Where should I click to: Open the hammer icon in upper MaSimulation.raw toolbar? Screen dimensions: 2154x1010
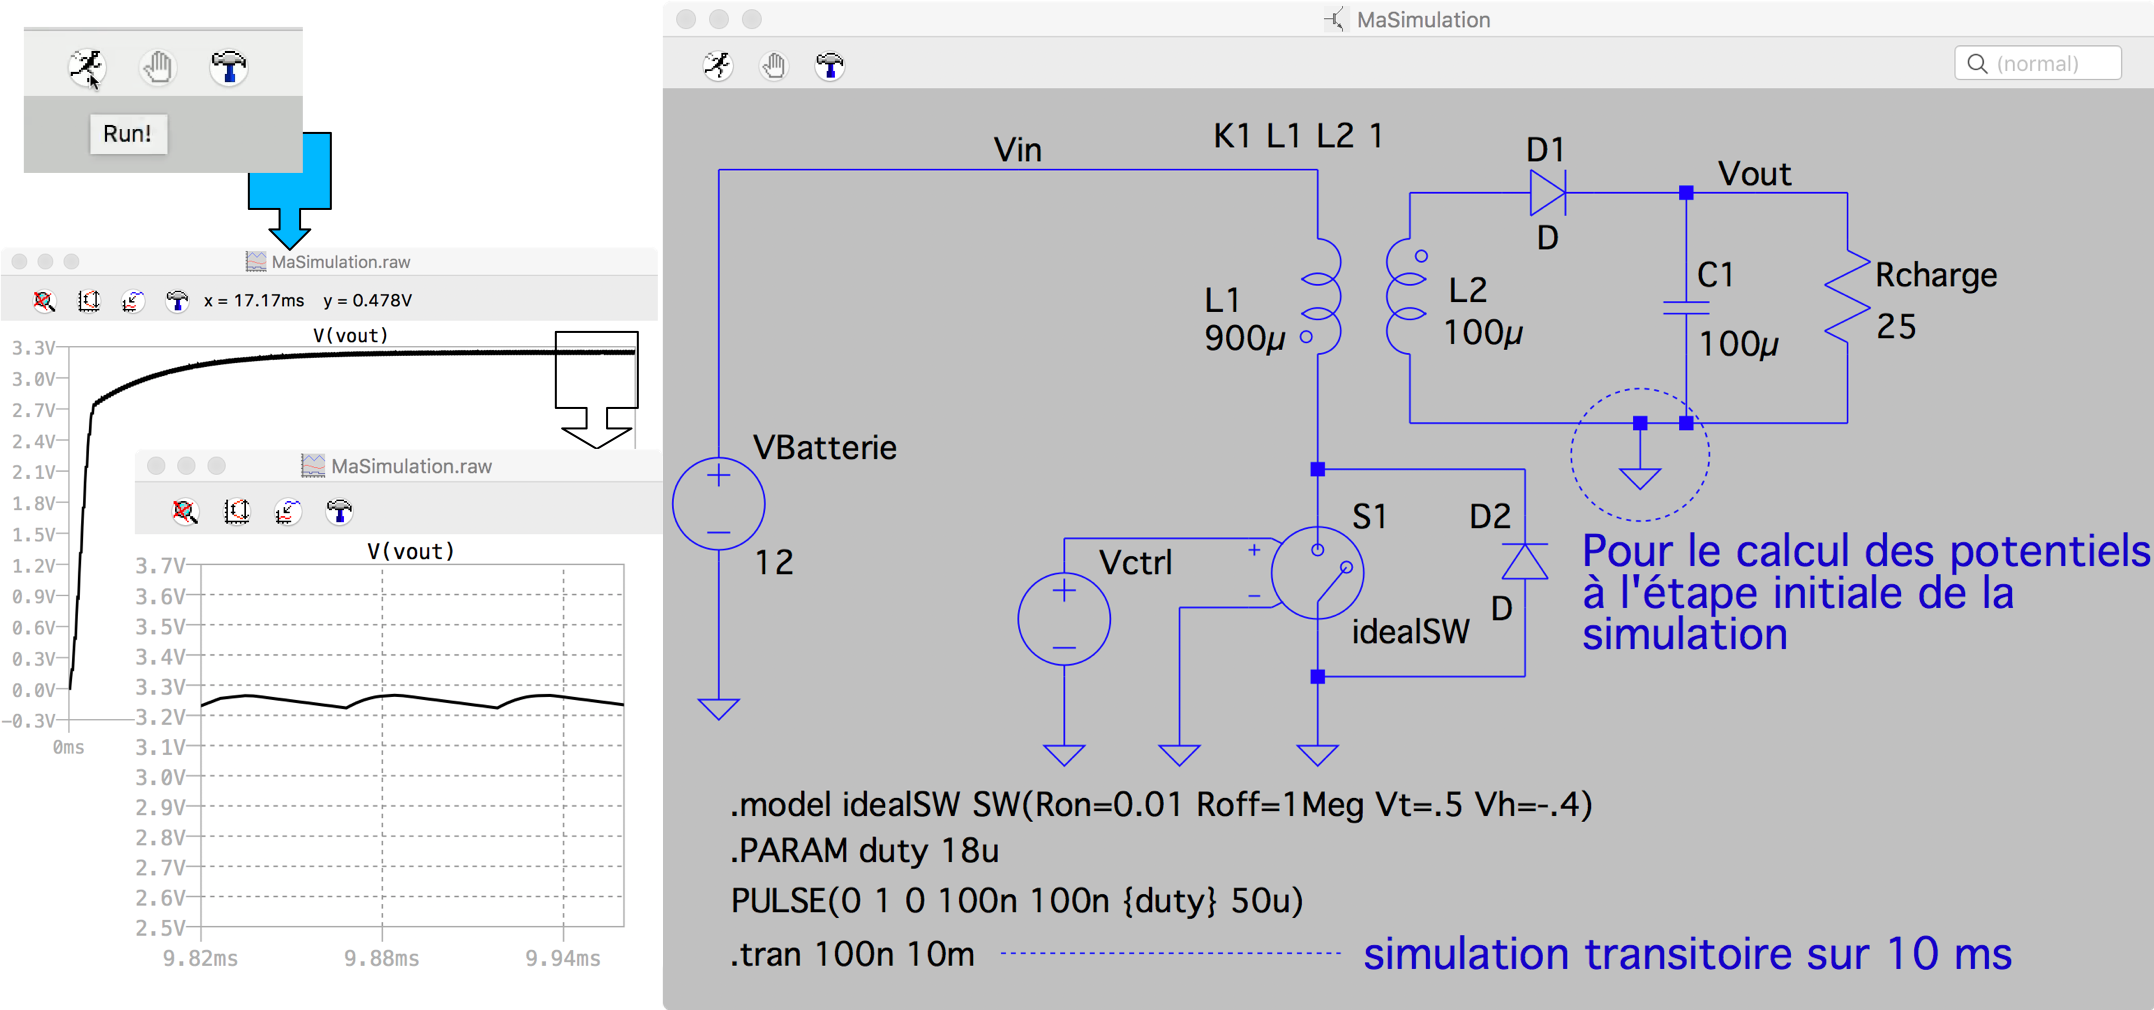coord(177,300)
